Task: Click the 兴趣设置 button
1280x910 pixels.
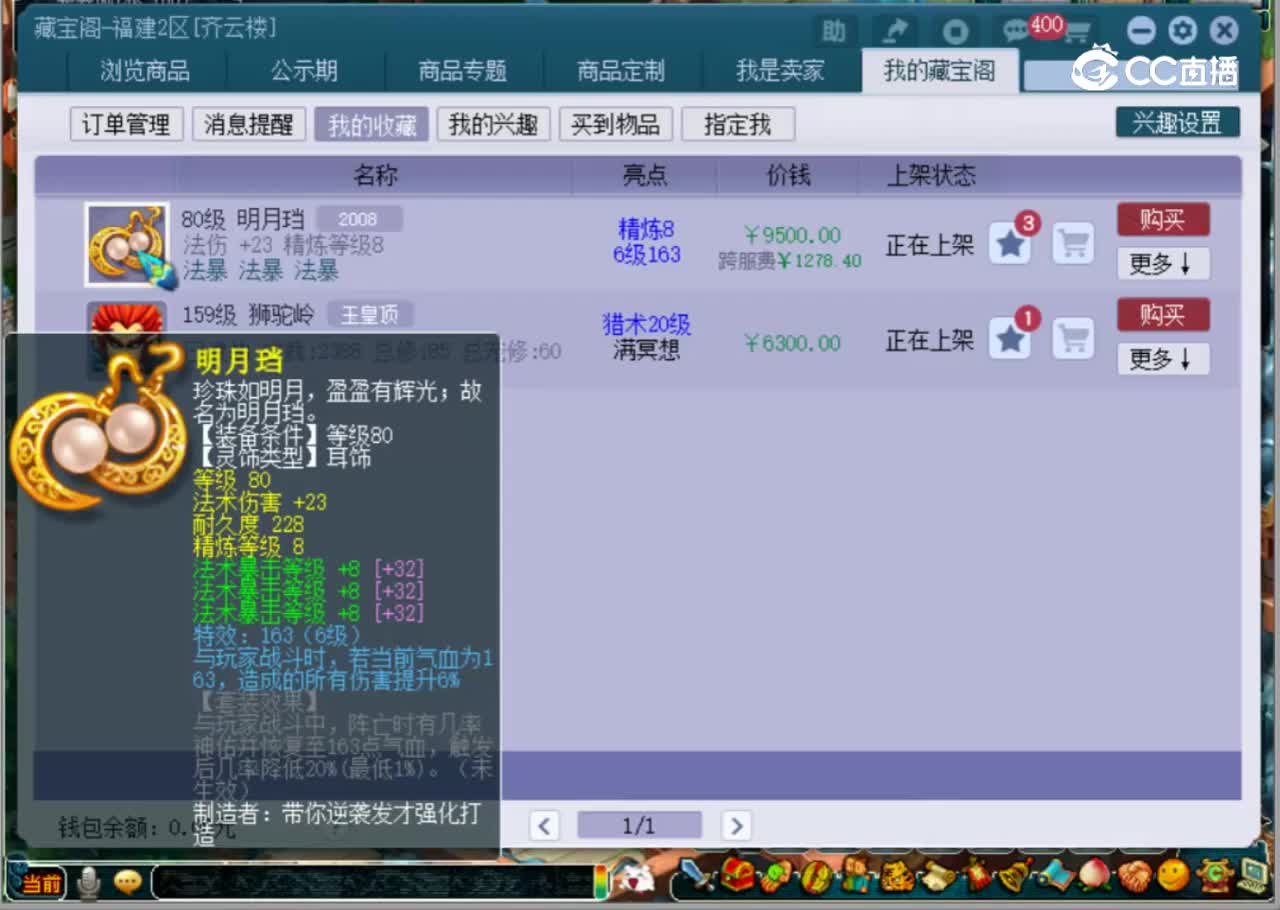Action: (1177, 123)
